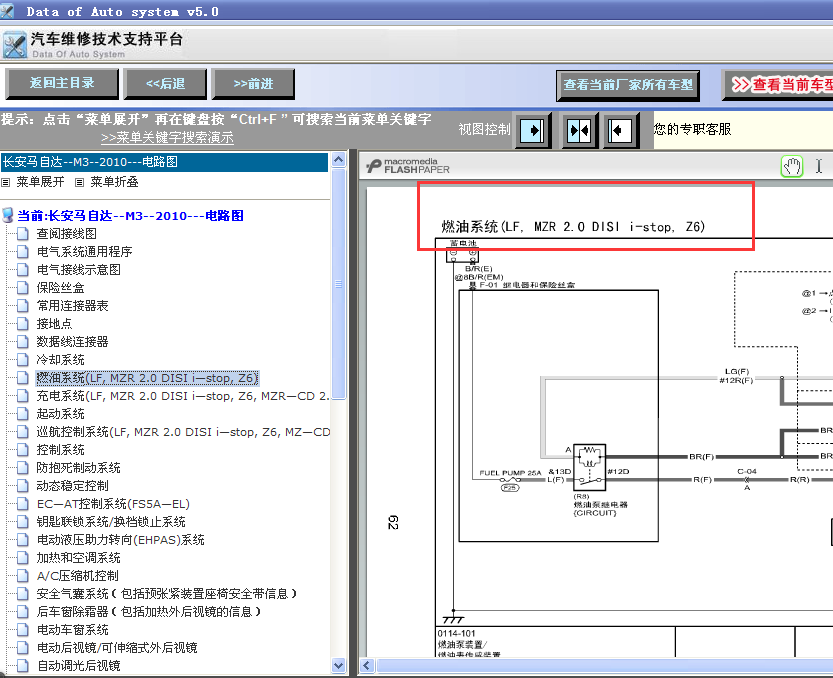
Task: Open A/C压缩机控制 tree item
Action: tap(78, 576)
